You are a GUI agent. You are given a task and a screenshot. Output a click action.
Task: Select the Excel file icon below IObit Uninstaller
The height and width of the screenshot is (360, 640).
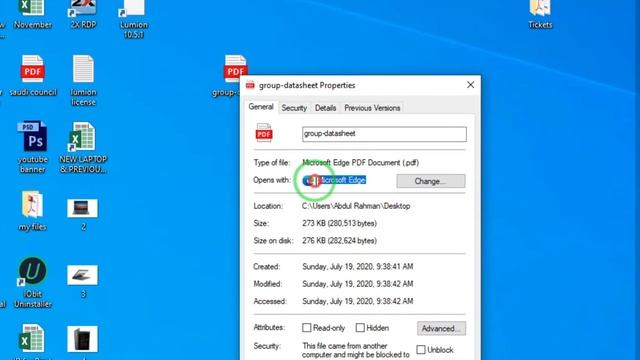coord(32,338)
